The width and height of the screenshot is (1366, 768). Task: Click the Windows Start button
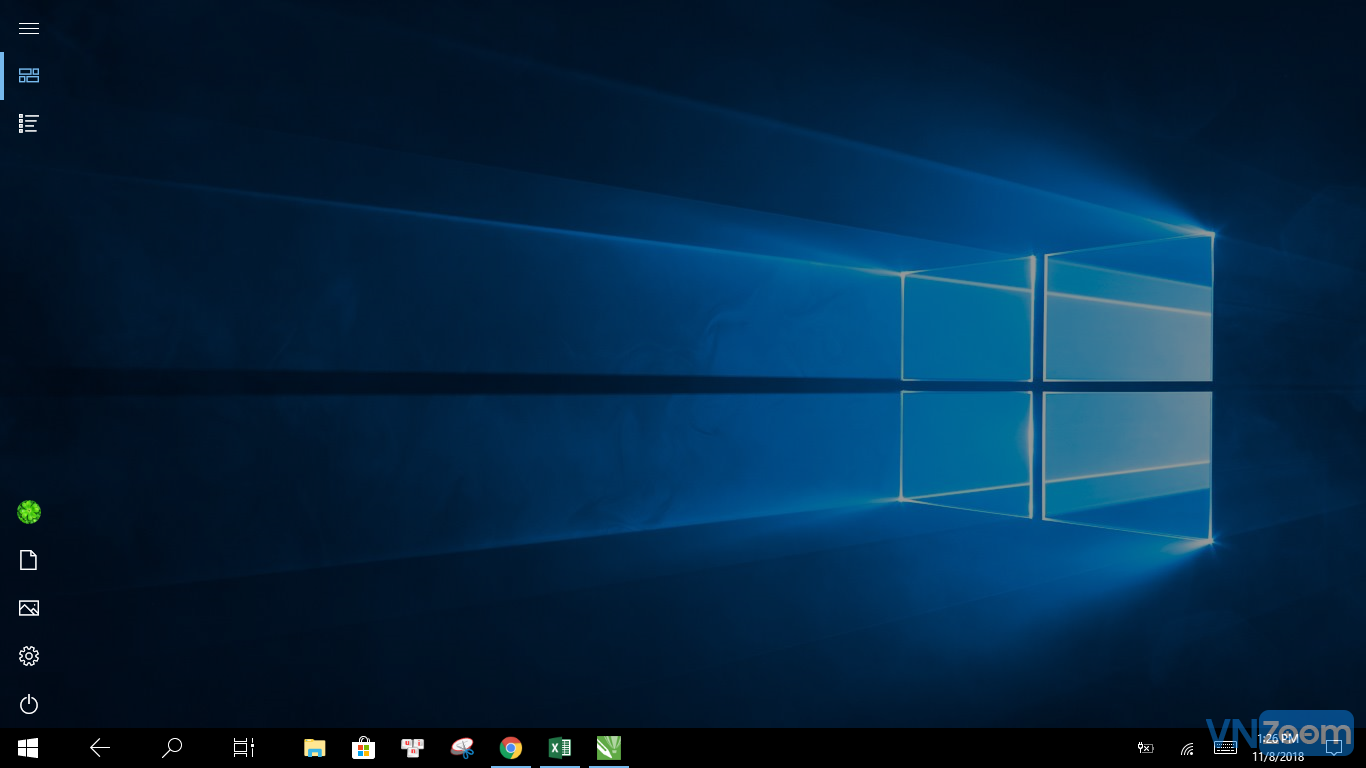point(28,747)
